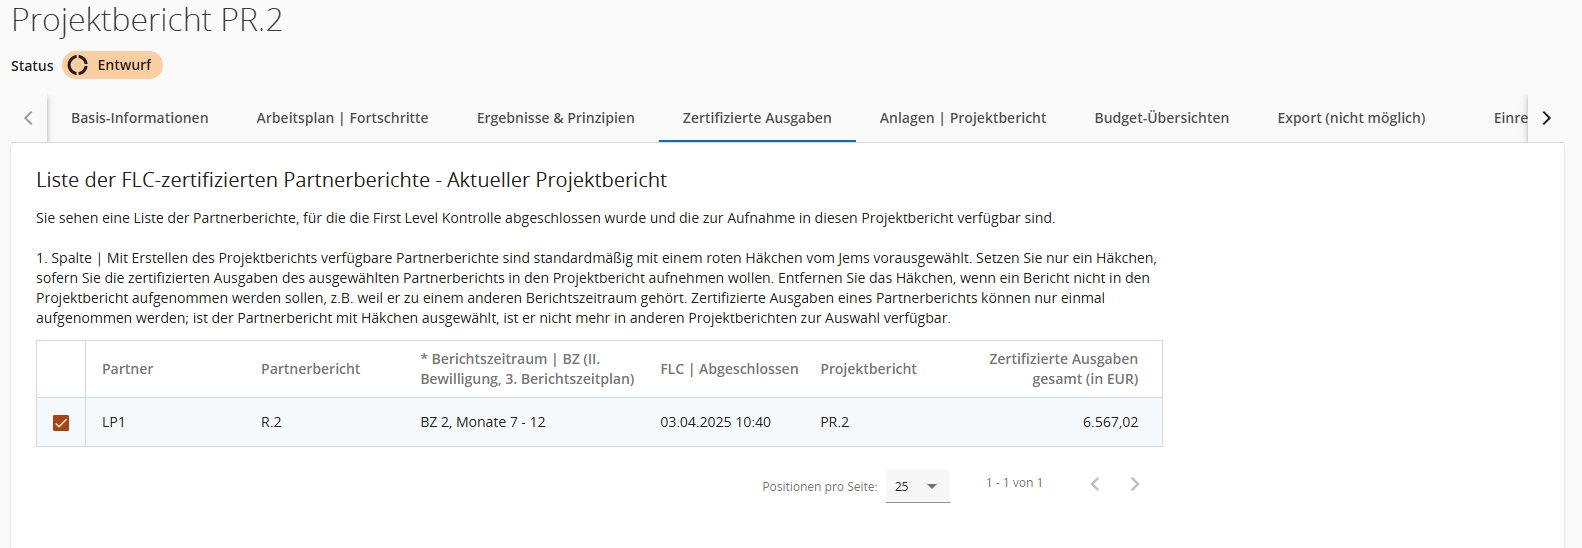Open the Budget-Übersichten tab
The image size is (1582, 548).
pos(1161,118)
